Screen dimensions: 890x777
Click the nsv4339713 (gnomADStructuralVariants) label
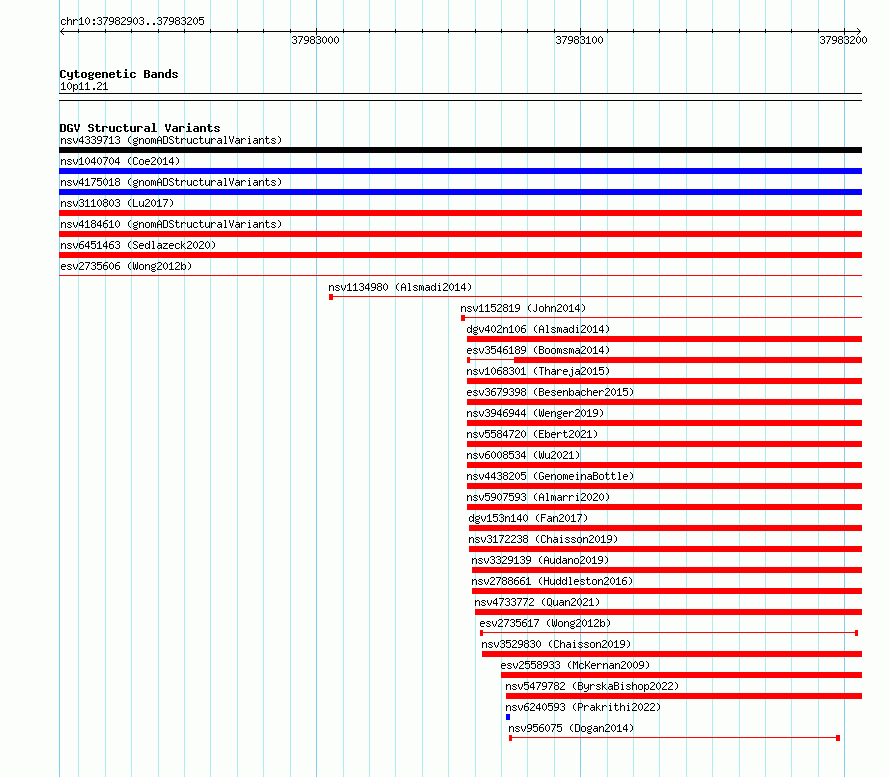(171, 140)
